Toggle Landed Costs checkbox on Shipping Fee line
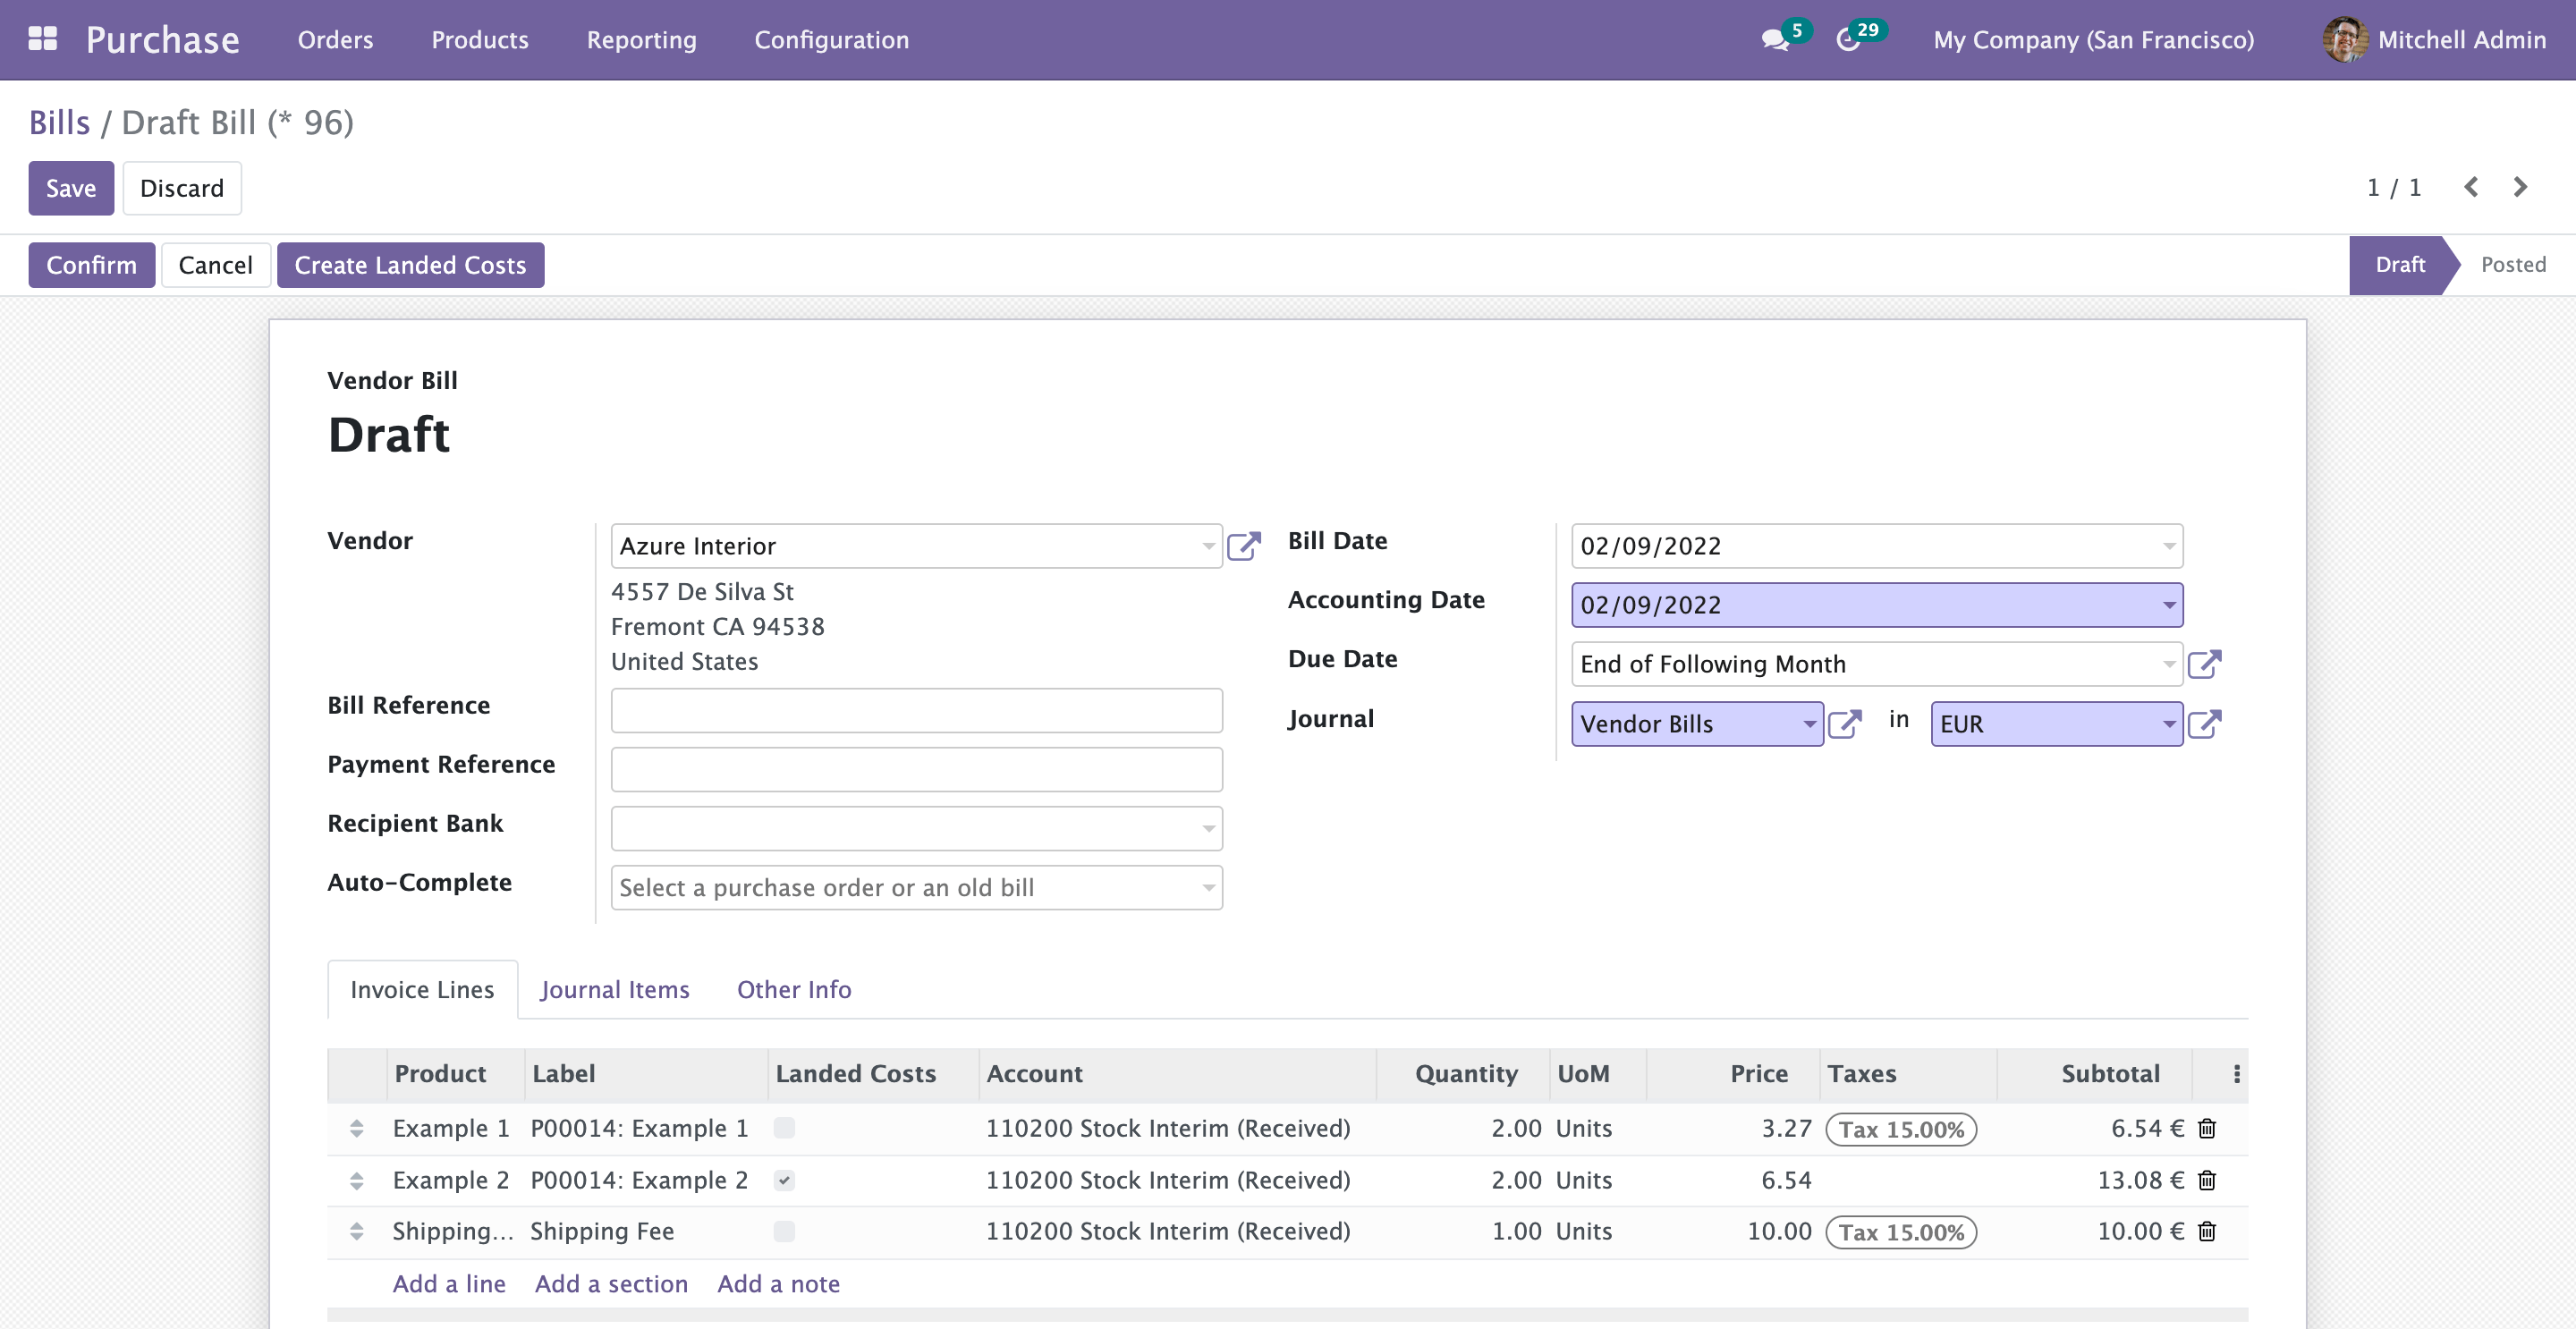The height and width of the screenshot is (1329, 2576). click(784, 1231)
